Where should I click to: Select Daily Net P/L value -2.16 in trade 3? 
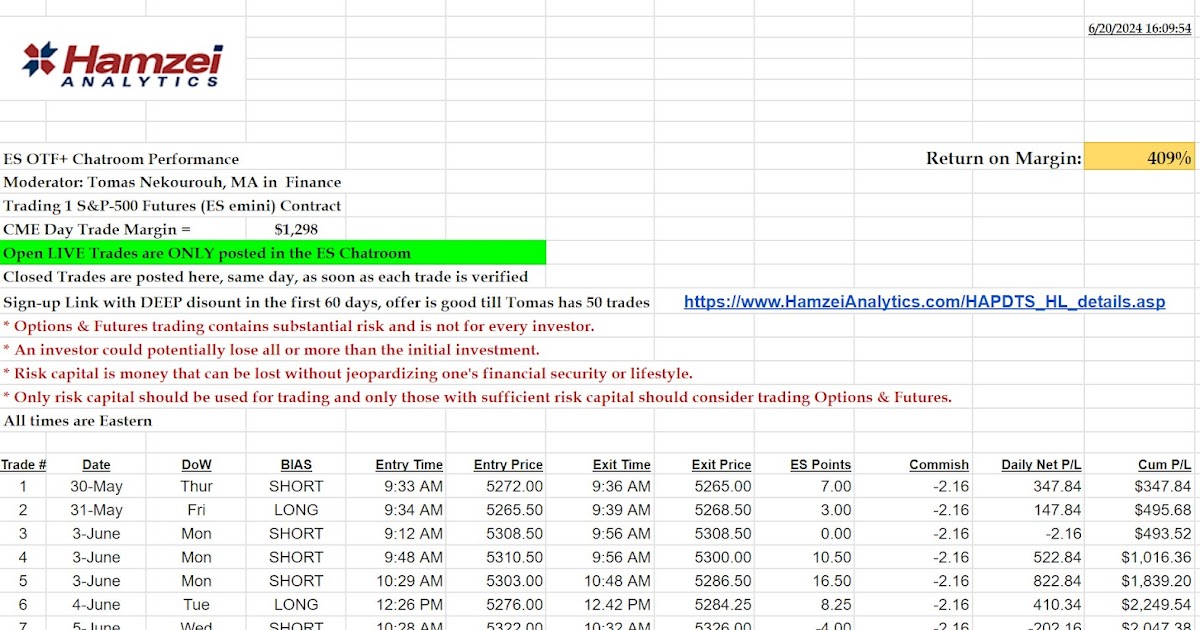(x=1064, y=534)
